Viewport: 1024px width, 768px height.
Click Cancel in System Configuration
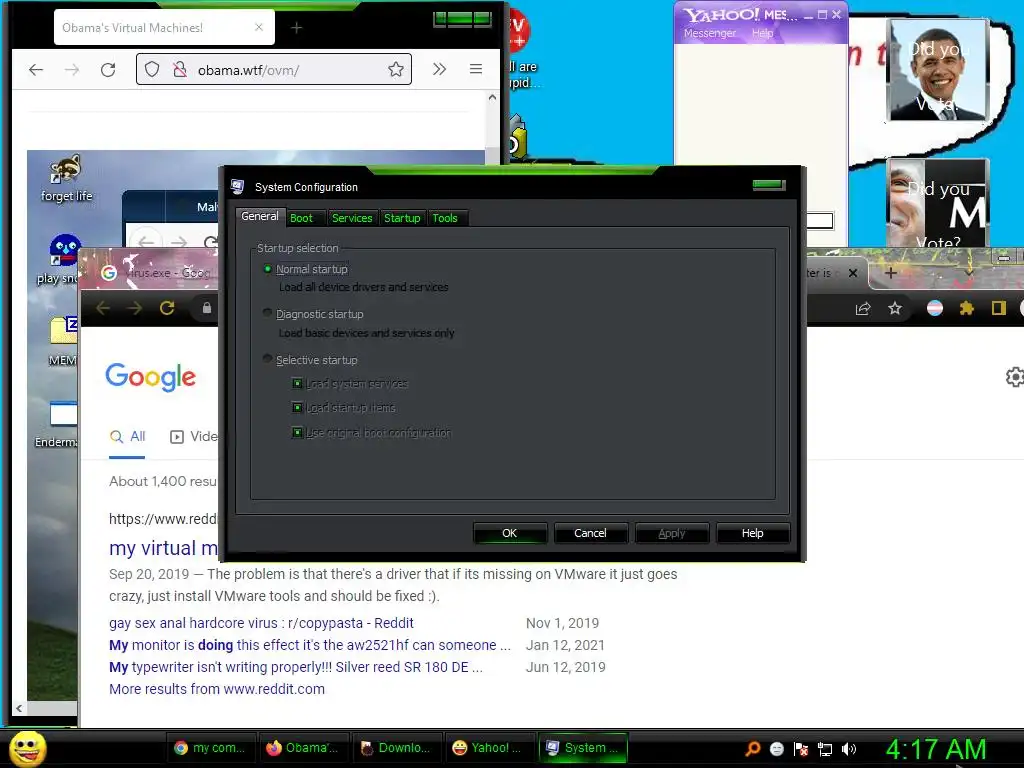click(x=590, y=533)
